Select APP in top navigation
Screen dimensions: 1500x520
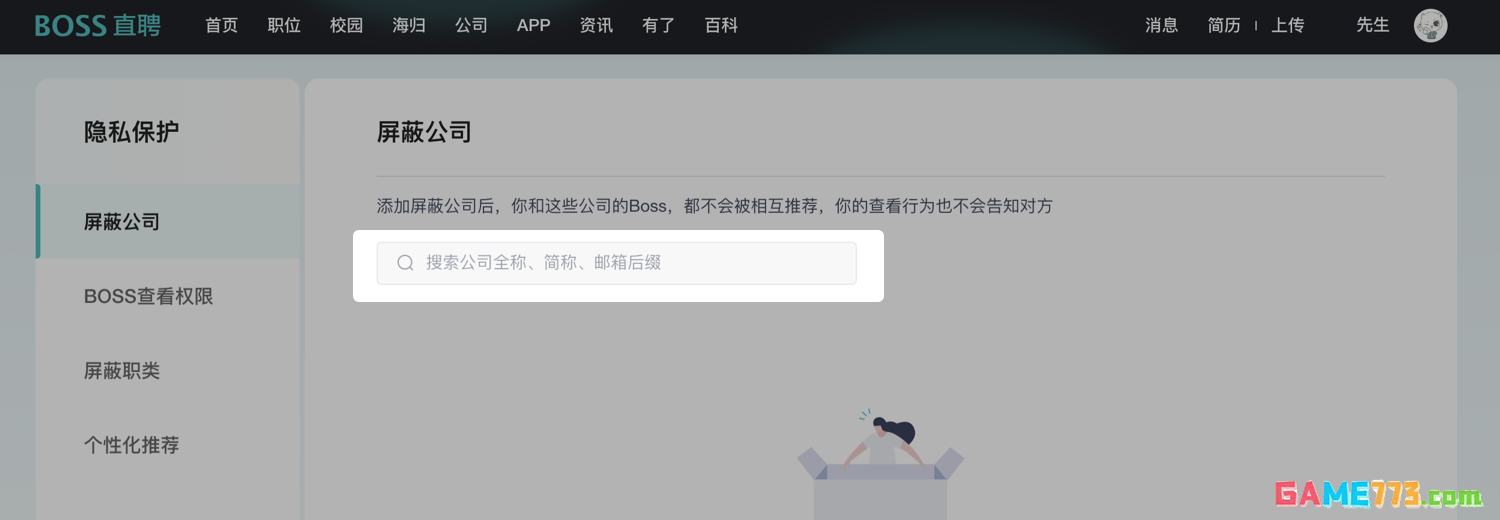[533, 26]
